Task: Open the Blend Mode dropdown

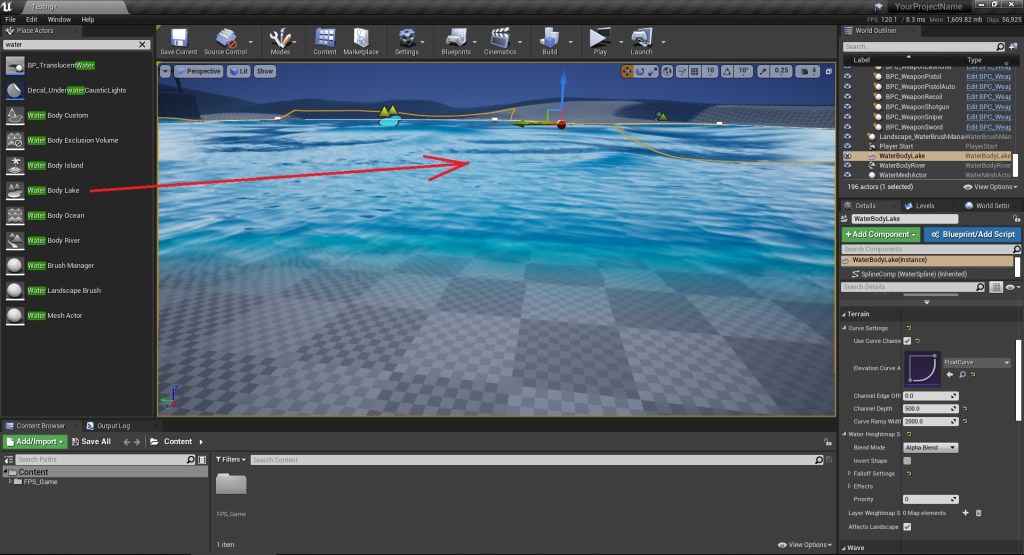Action: click(x=930, y=447)
